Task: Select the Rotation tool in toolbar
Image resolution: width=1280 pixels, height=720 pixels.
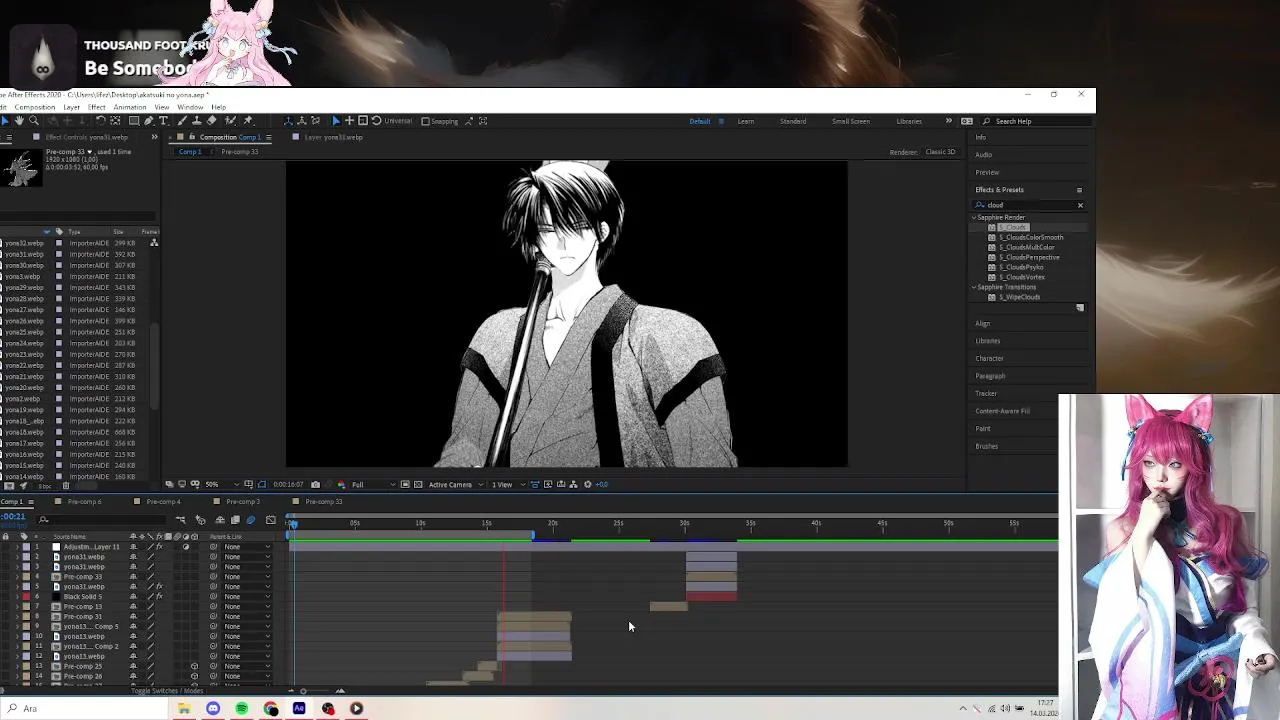Action: [x=101, y=120]
